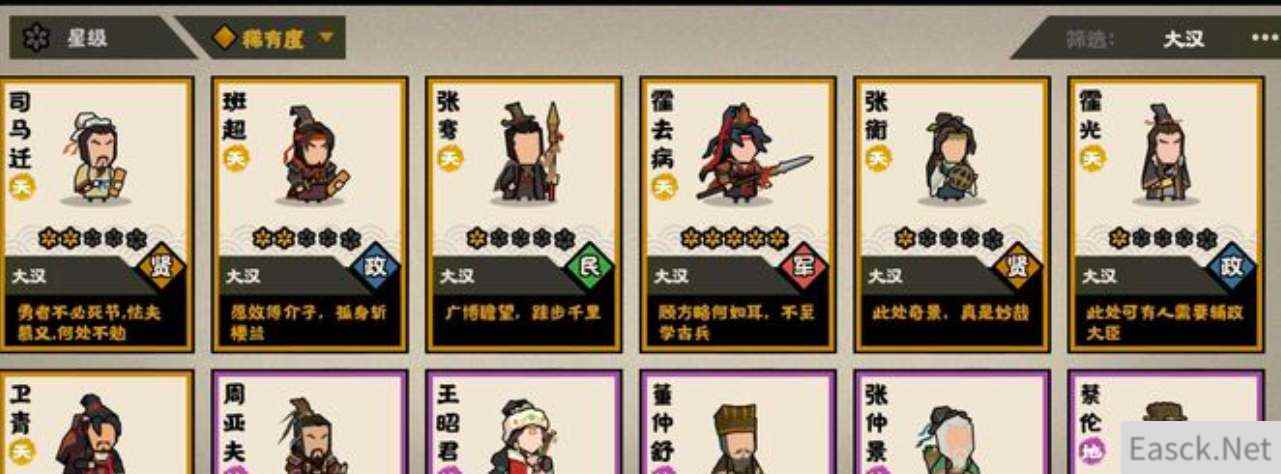This screenshot has height=474, width=1281.
Task: Click the red 军 badge on 霍去病's card
Action: tap(803, 268)
